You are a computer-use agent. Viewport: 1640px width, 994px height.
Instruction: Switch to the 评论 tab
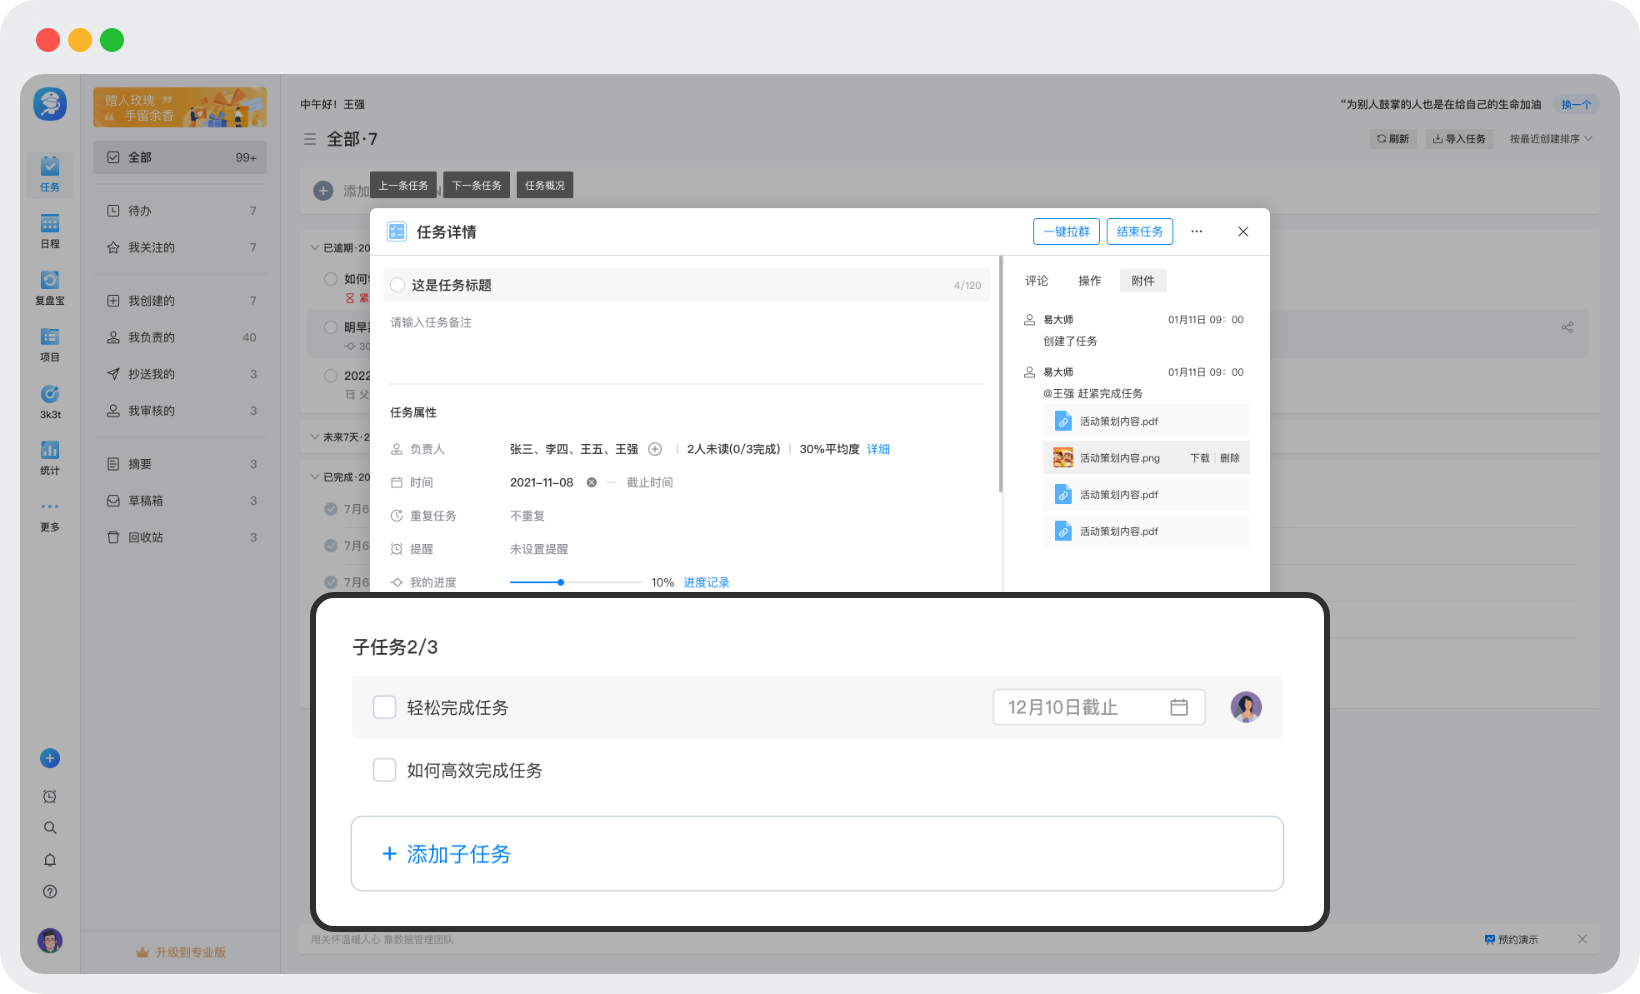[x=1036, y=281]
